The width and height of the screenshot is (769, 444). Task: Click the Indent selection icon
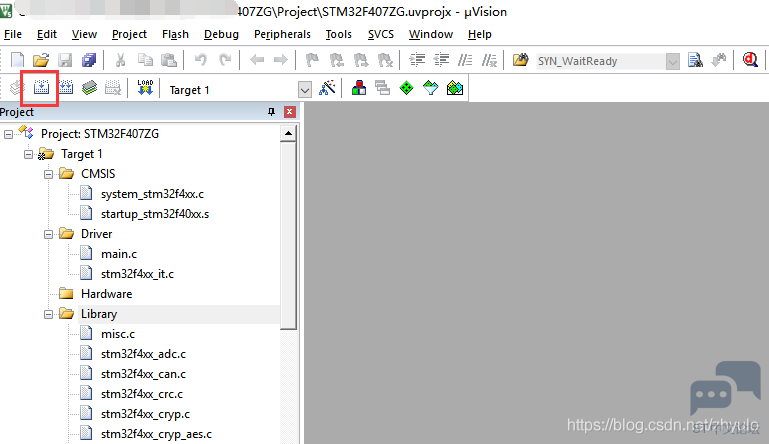[417, 60]
